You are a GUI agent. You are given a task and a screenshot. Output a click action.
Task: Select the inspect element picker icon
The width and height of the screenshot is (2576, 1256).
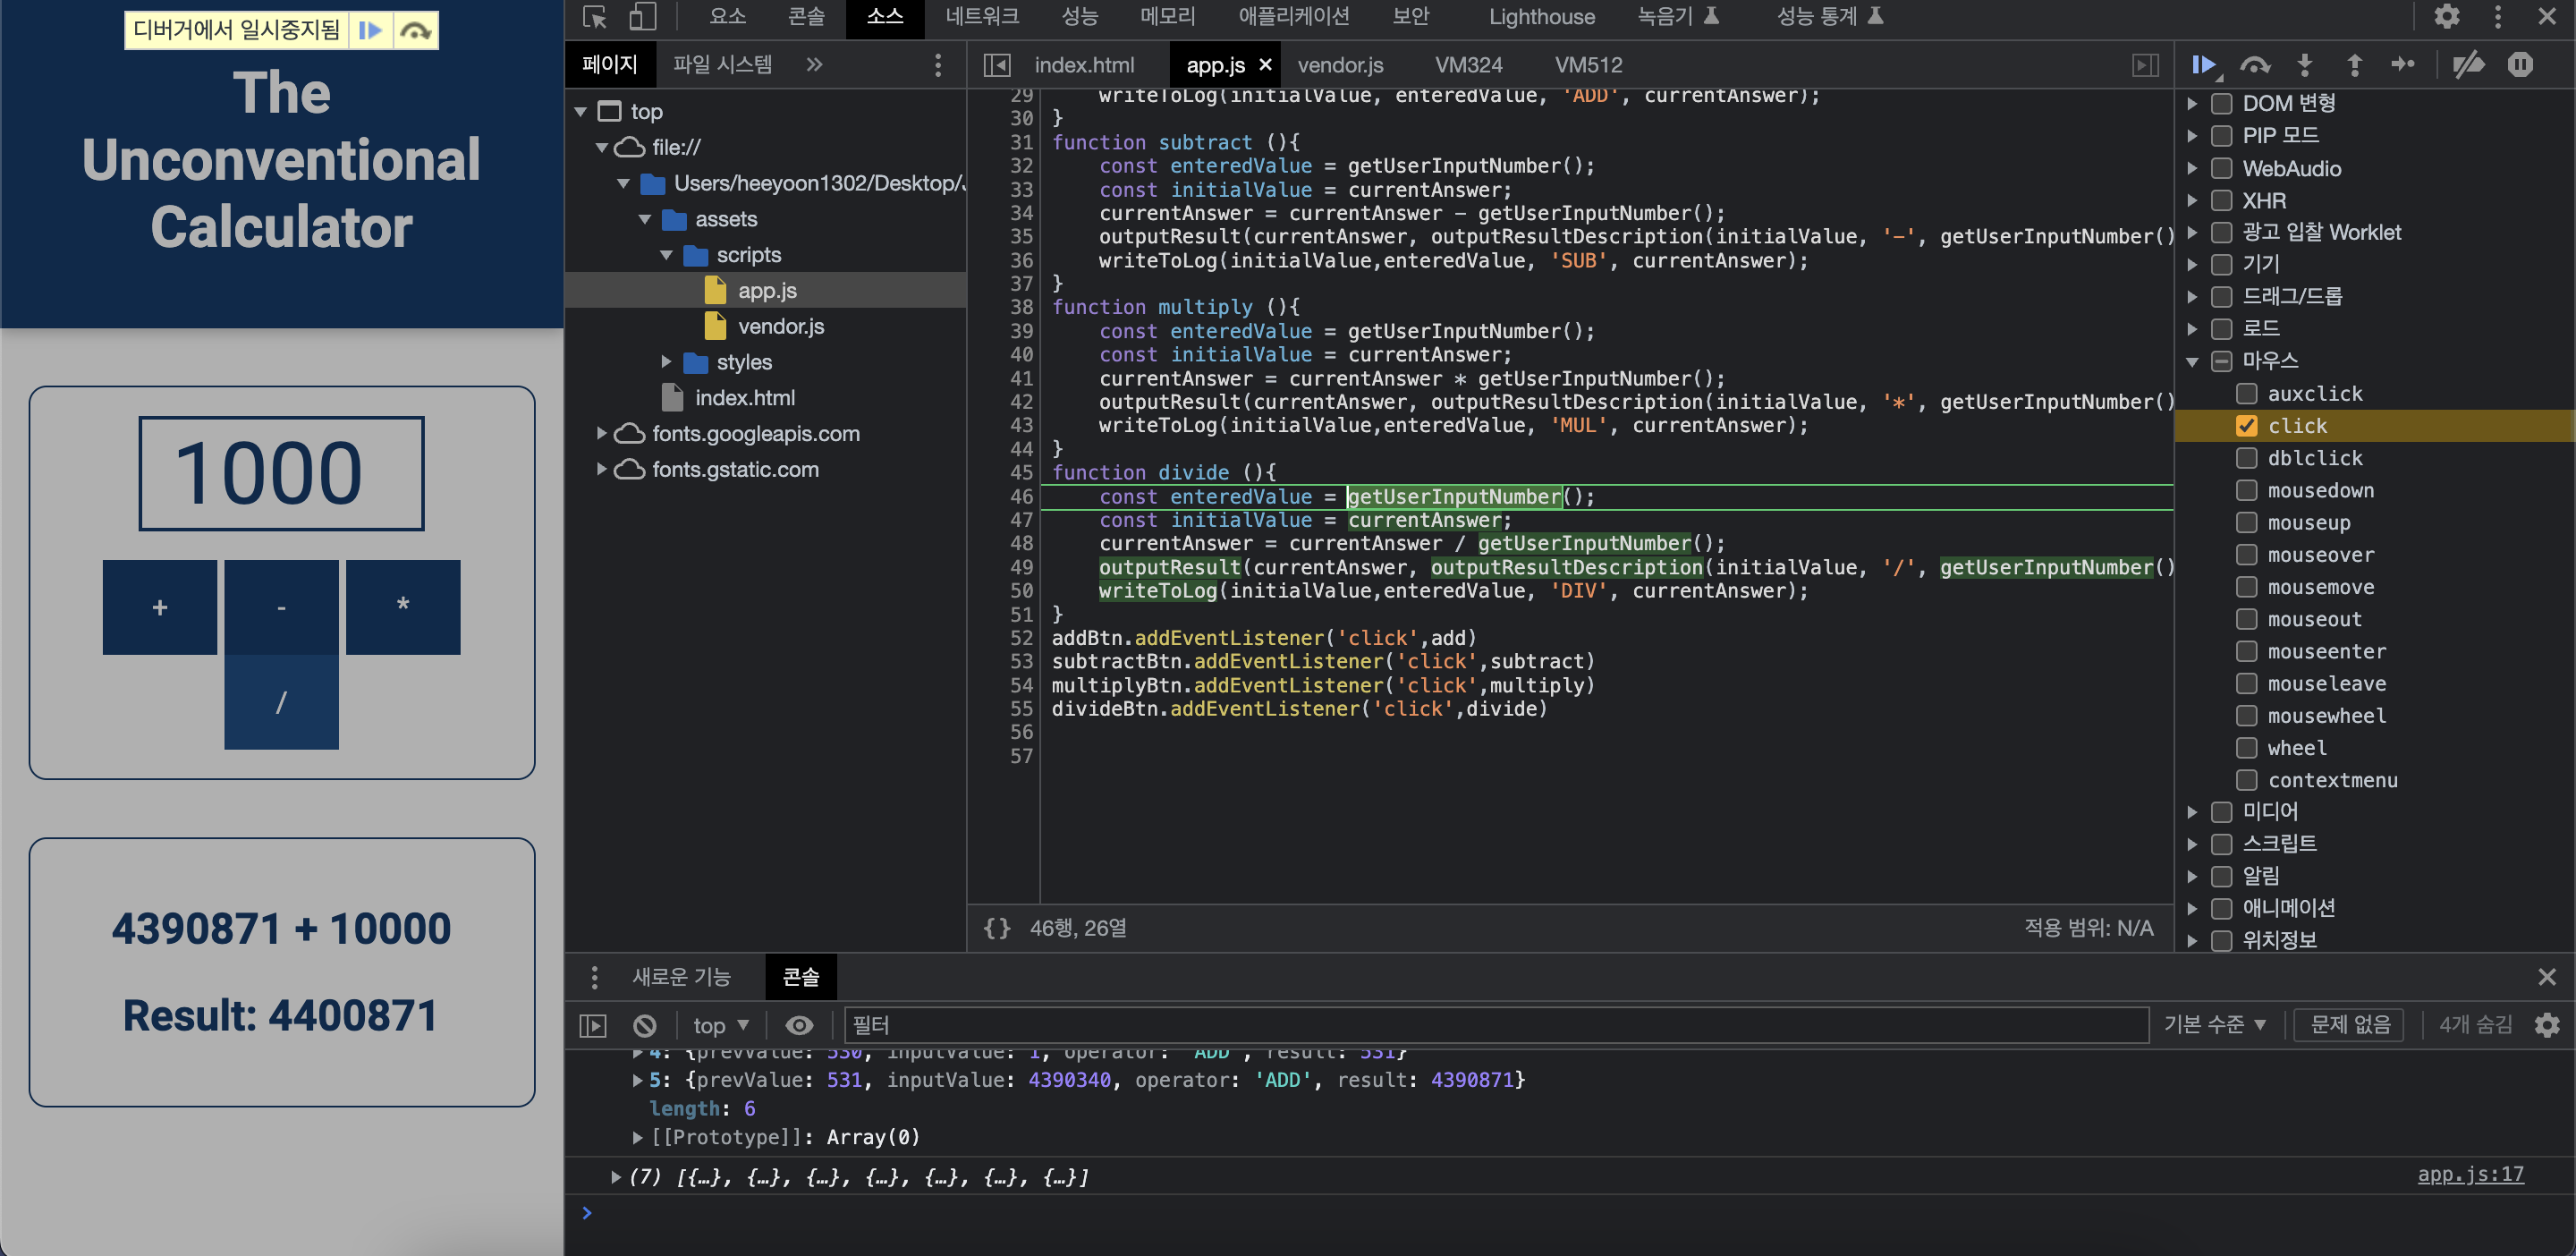coord(595,17)
